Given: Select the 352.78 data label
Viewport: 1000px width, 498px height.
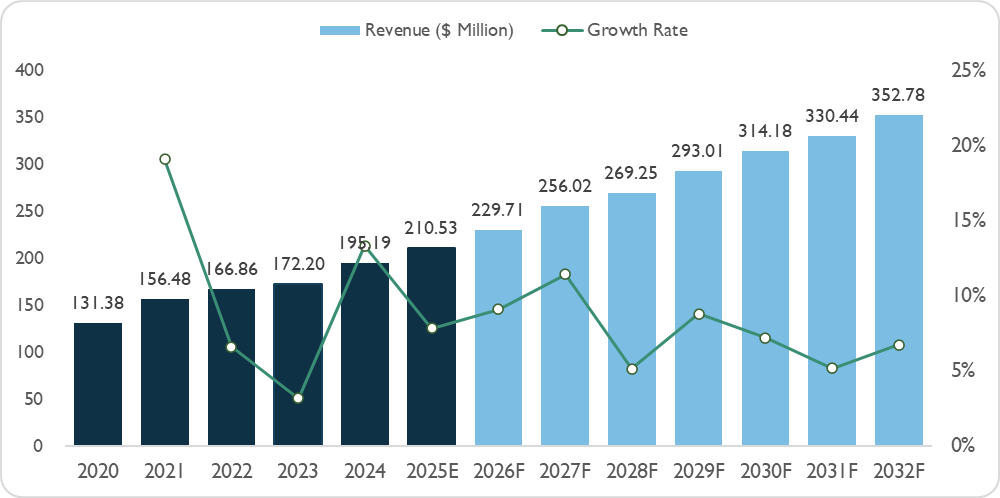Looking at the screenshot, I should click(898, 96).
